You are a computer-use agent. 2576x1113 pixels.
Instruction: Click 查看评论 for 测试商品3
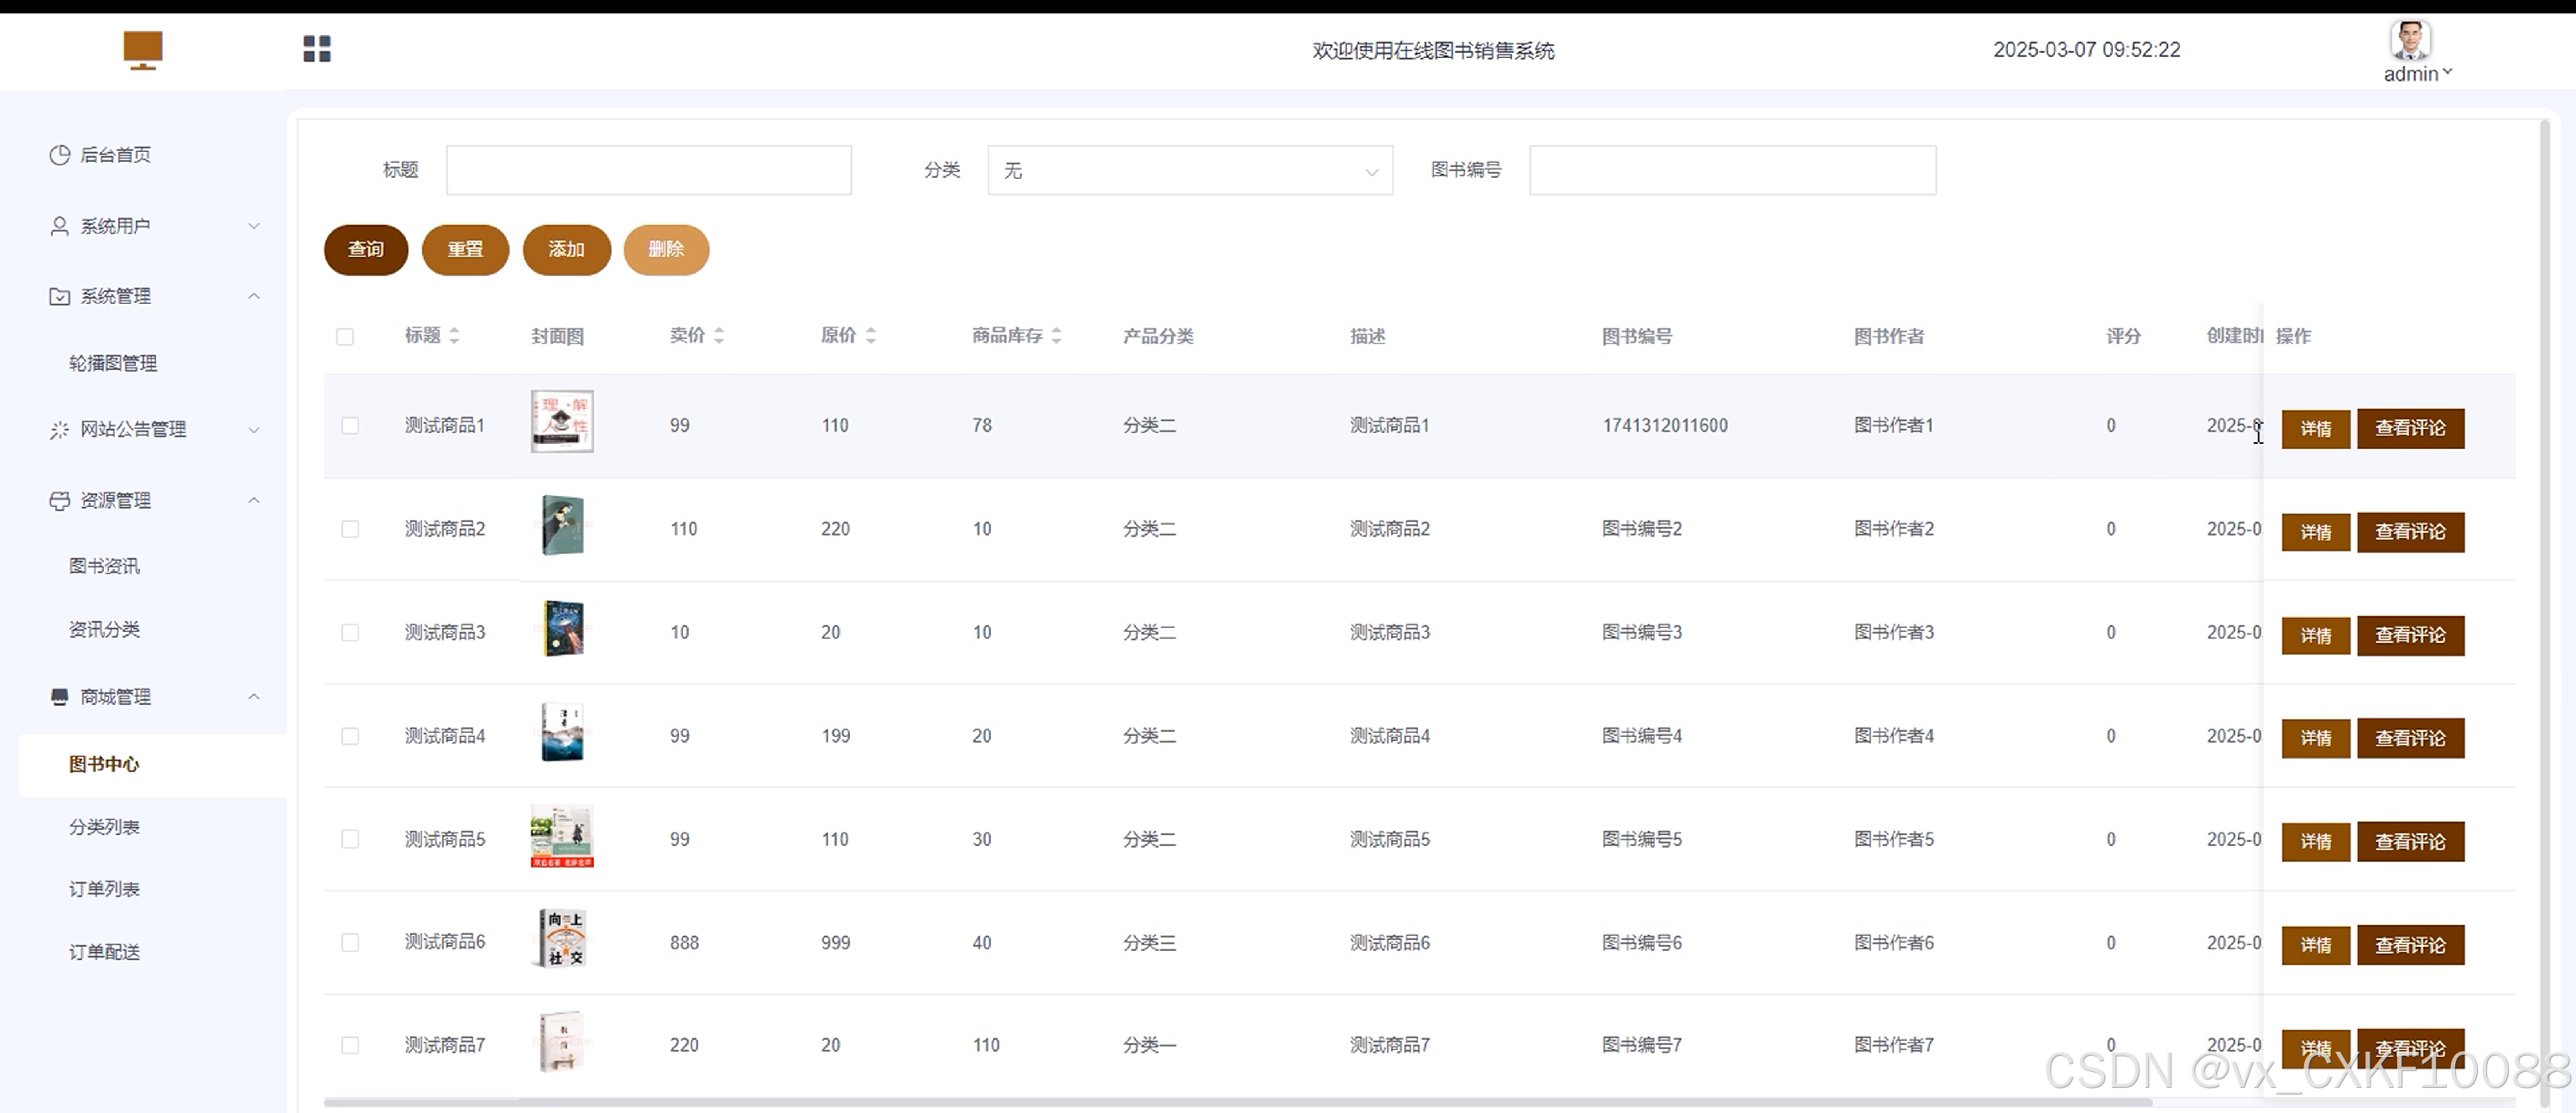(x=2410, y=636)
